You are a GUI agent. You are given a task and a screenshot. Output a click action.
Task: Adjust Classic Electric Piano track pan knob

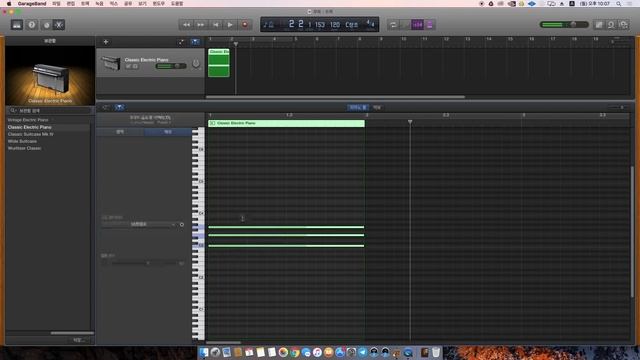[196, 64]
